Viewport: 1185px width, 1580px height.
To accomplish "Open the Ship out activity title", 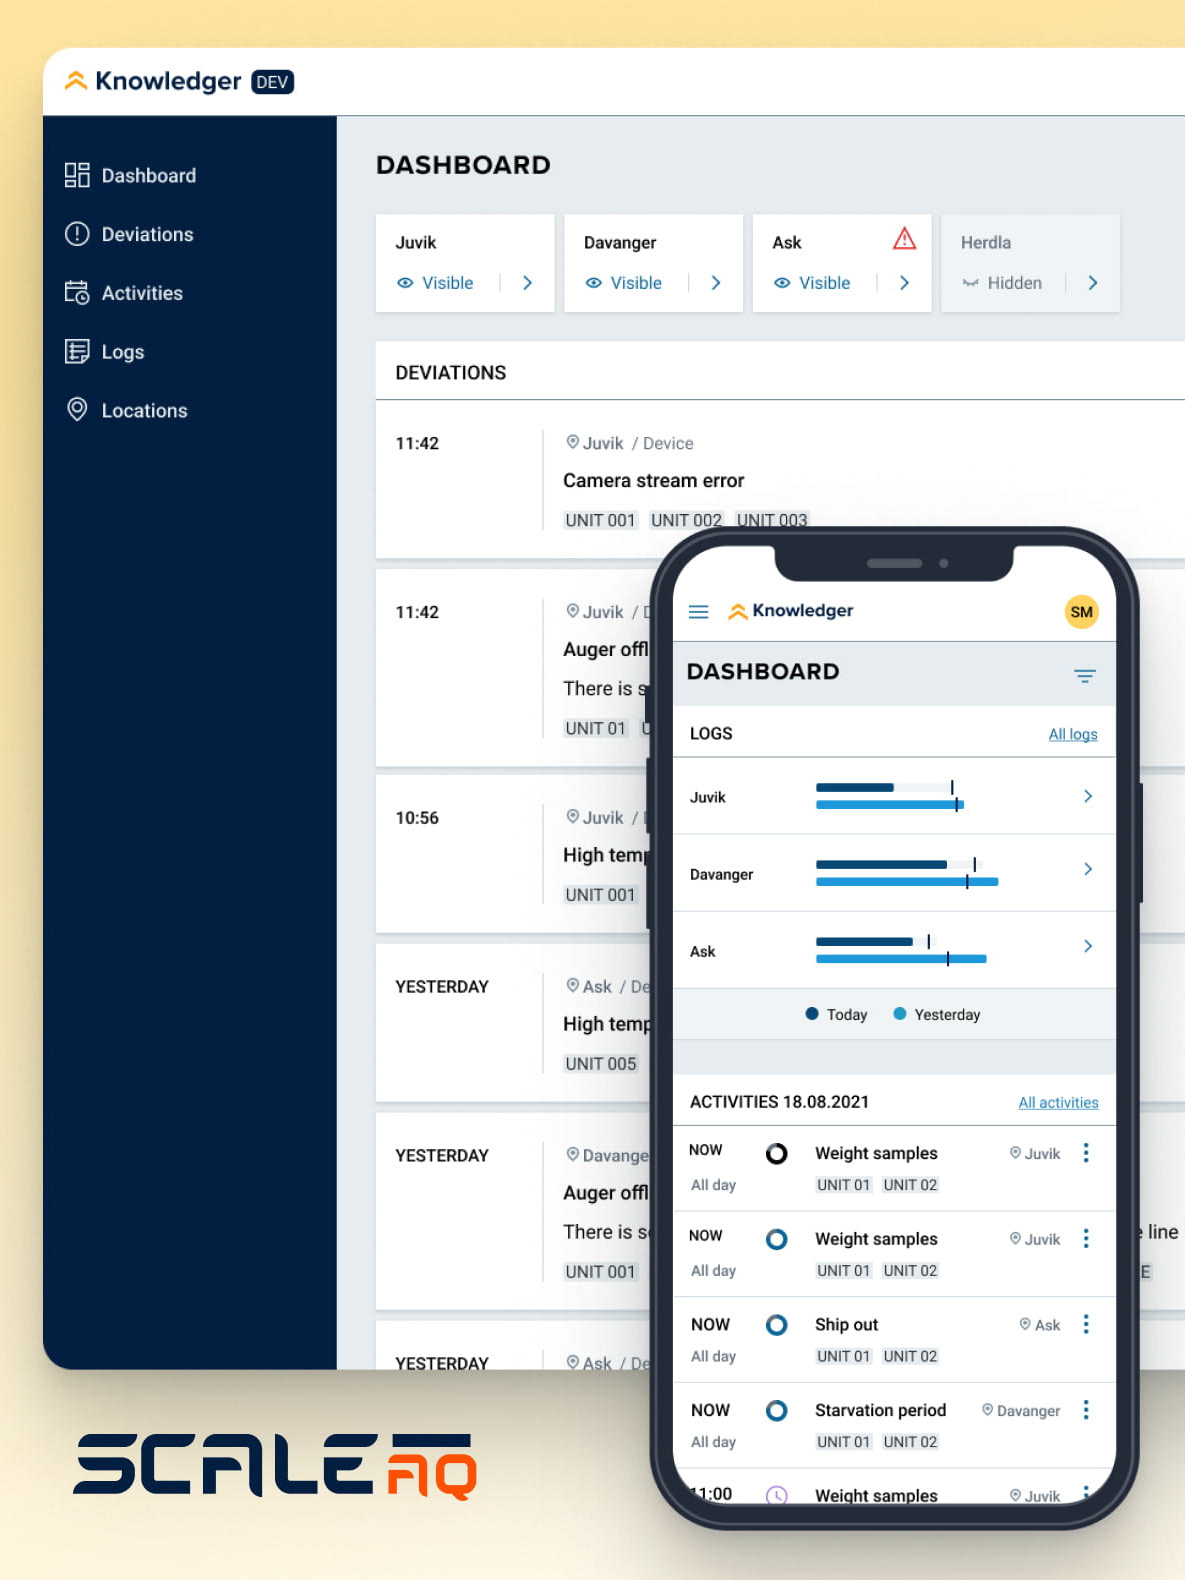I will tap(847, 1325).
